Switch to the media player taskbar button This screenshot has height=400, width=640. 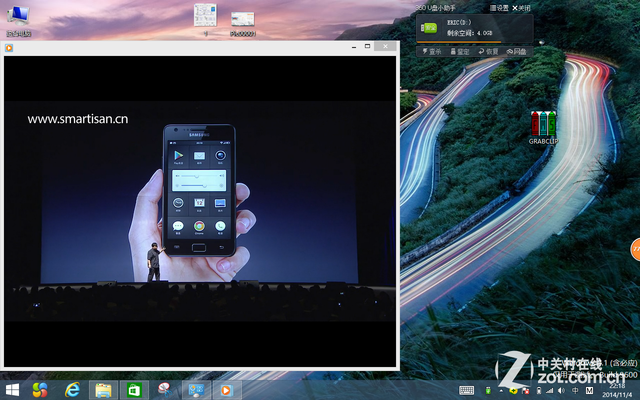226,390
